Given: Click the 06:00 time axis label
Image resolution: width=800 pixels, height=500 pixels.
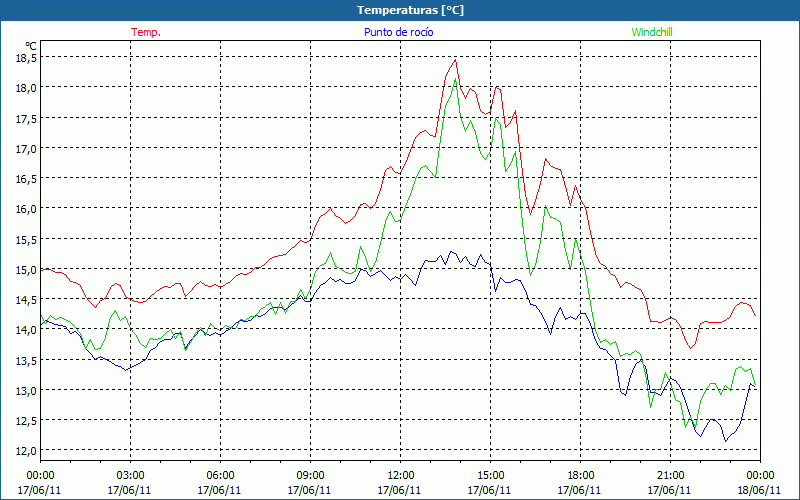Looking at the screenshot, I should (x=220, y=476).
